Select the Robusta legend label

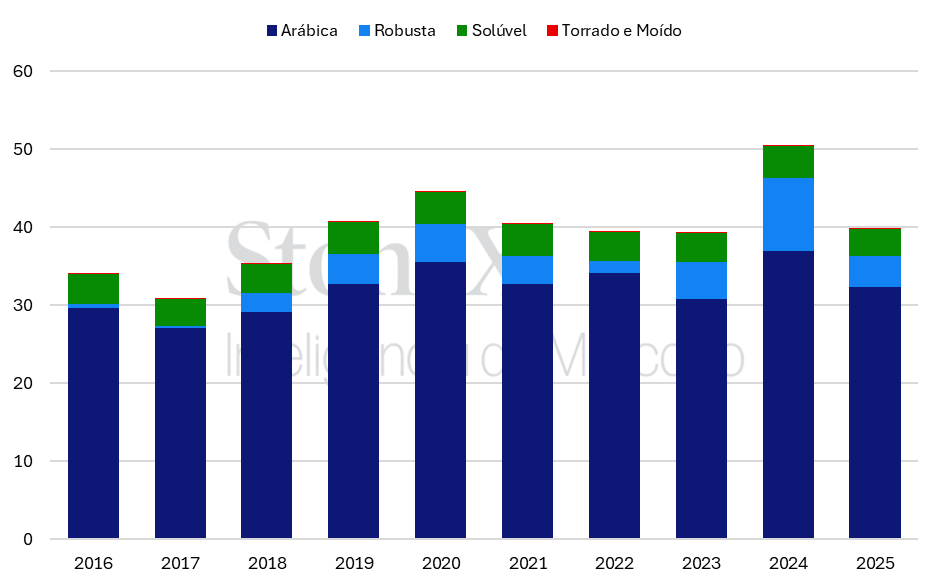click(x=405, y=31)
